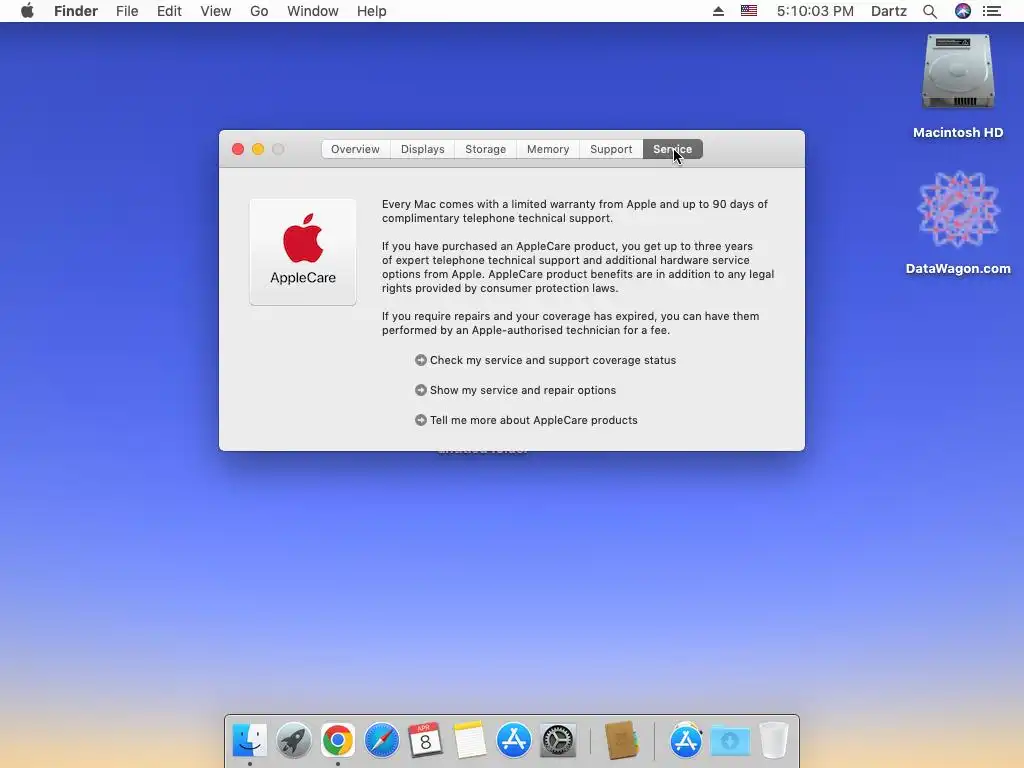Activate Siri from the menu bar
Viewport: 1024px width, 768px height.
coord(963,11)
